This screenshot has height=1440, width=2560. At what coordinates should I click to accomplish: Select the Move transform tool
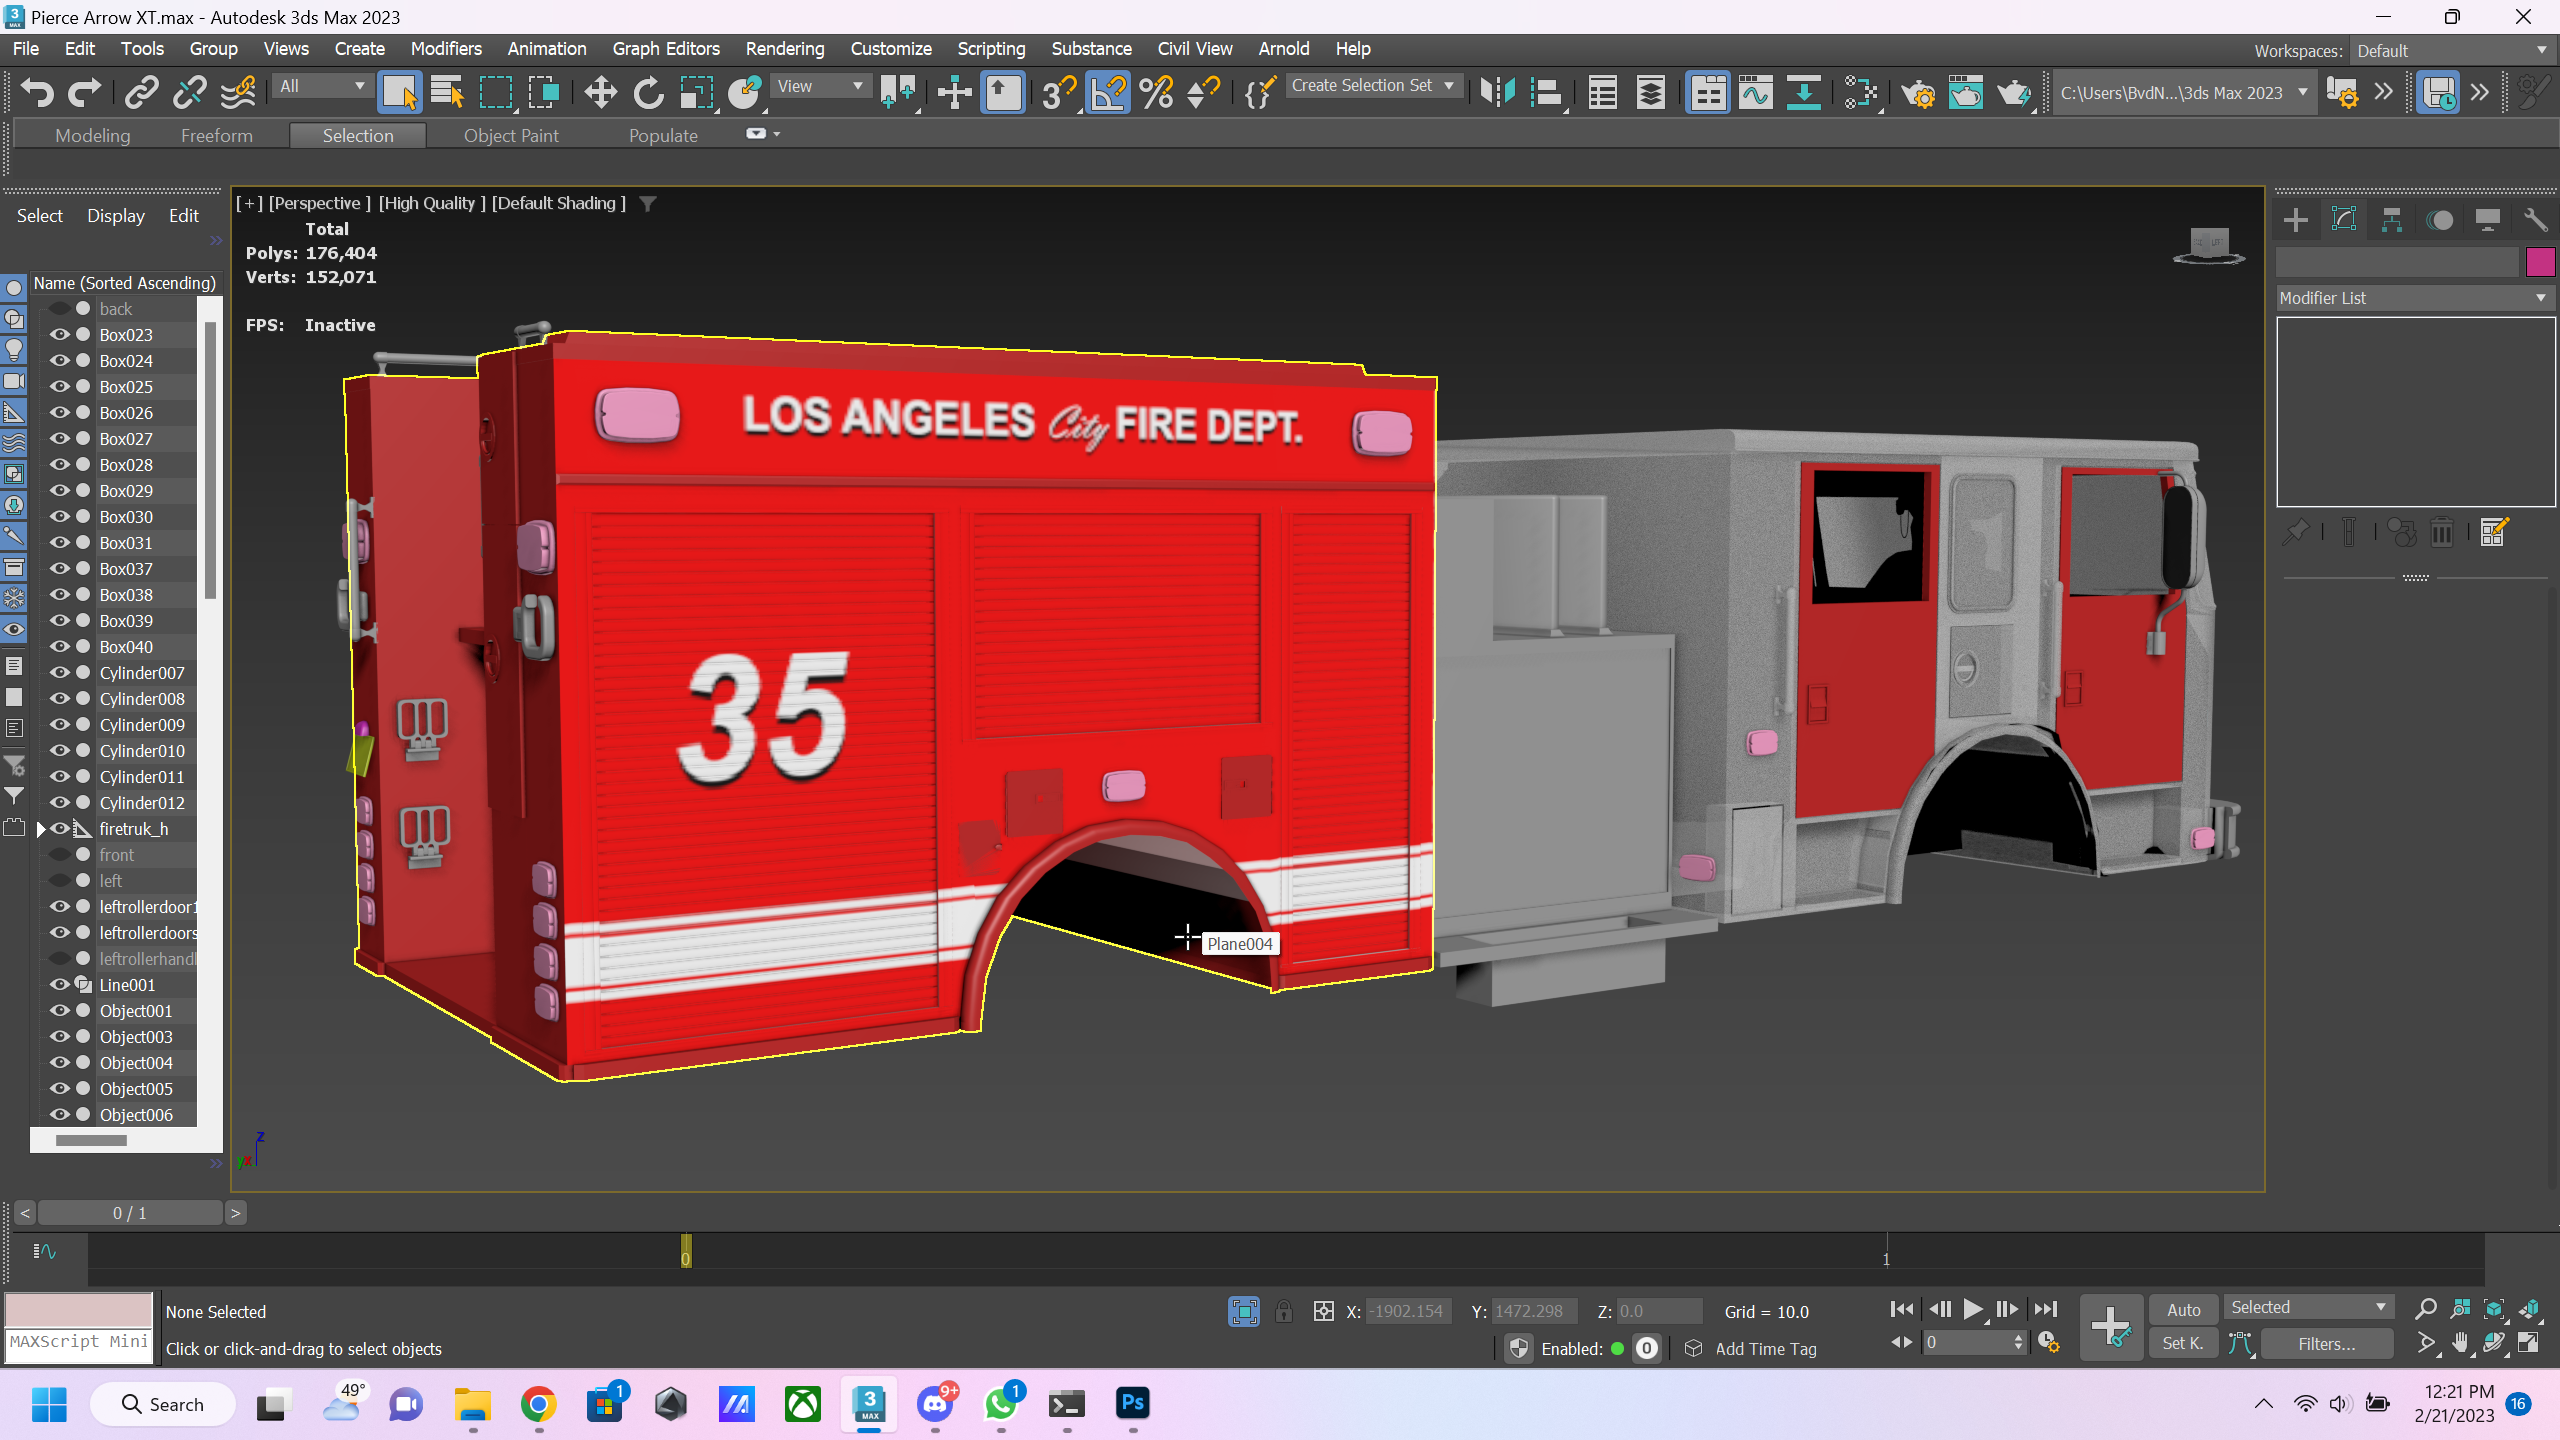(x=600, y=93)
